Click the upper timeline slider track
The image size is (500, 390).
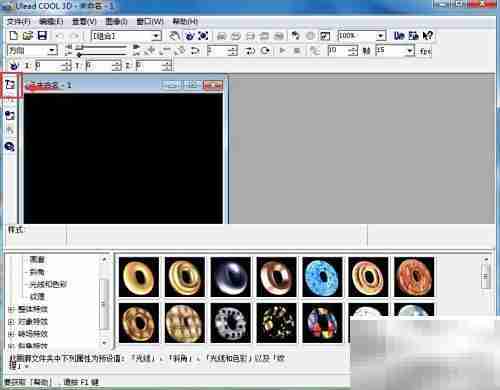tap(100, 47)
